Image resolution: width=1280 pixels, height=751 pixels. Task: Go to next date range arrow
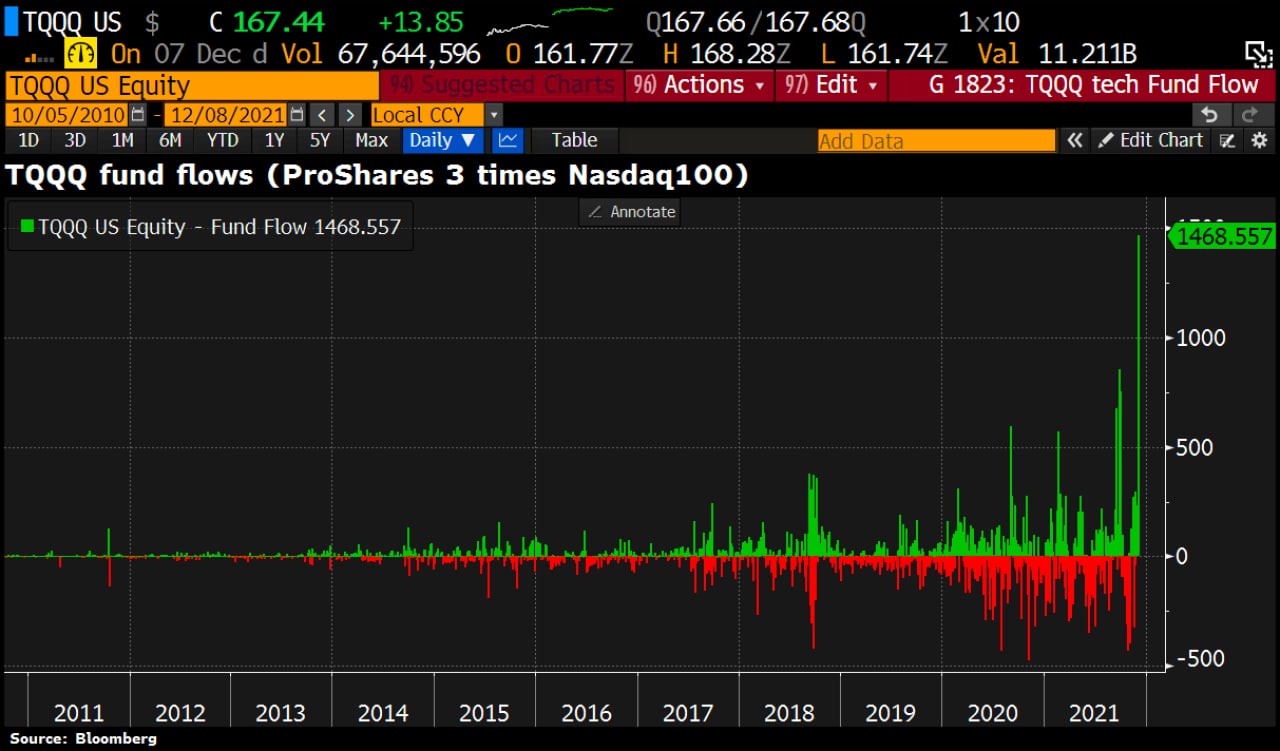click(x=349, y=115)
